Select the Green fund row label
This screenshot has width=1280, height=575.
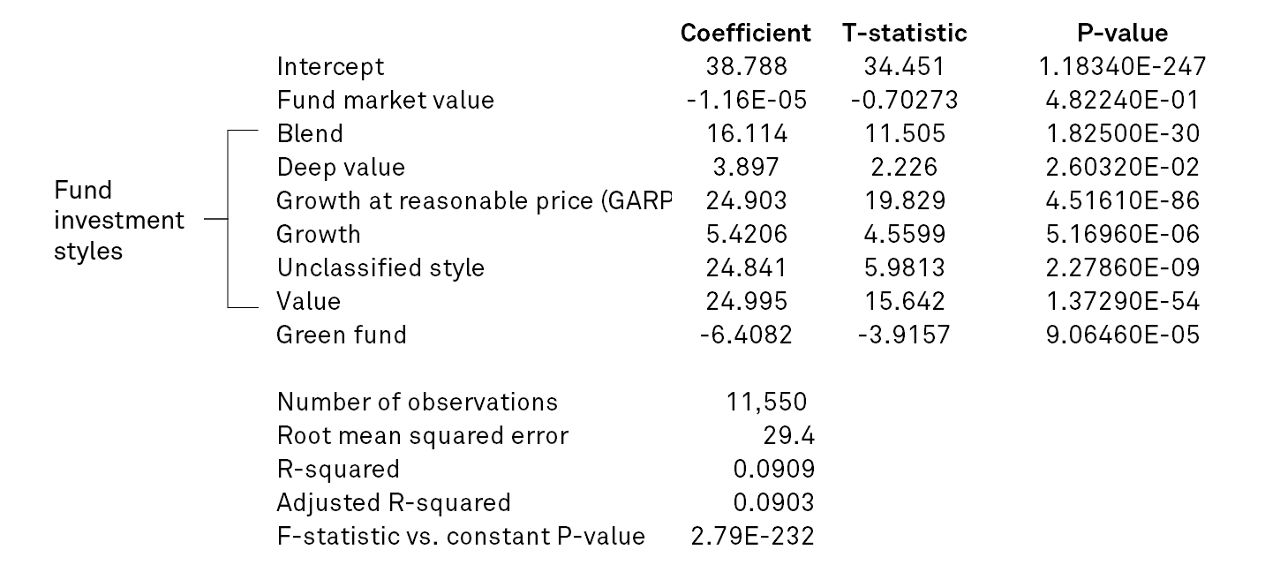(x=341, y=335)
